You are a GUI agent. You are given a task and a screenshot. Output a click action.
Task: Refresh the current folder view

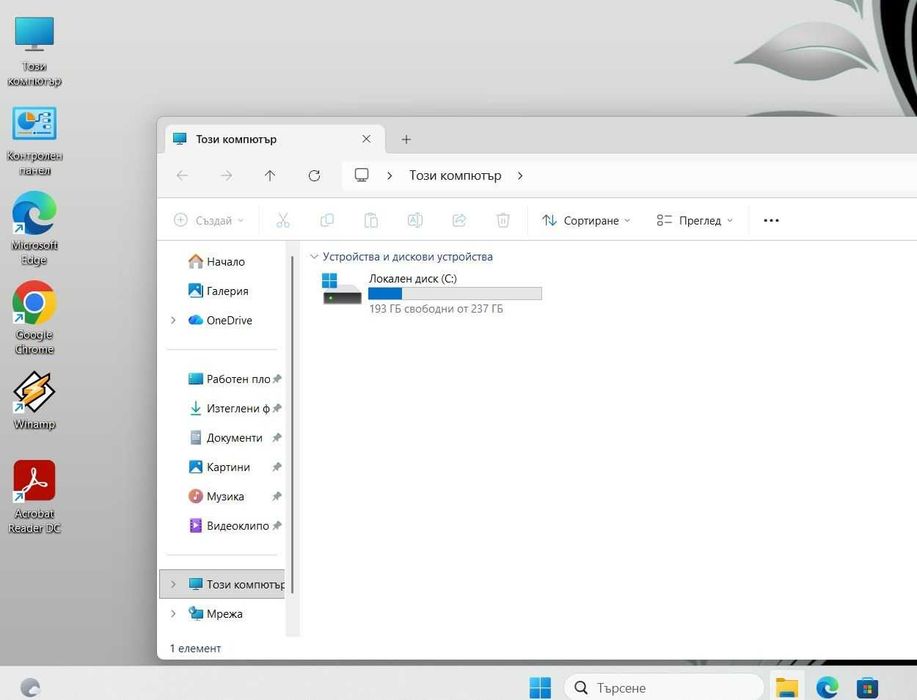click(x=314, y=175)
